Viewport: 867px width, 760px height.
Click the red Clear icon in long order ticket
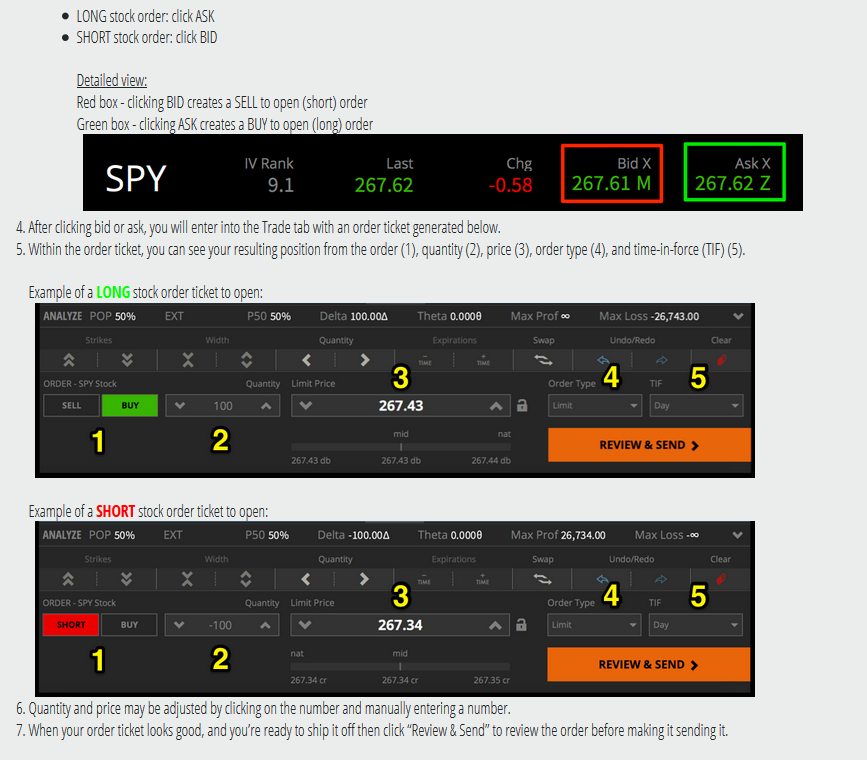coord(721,361)
